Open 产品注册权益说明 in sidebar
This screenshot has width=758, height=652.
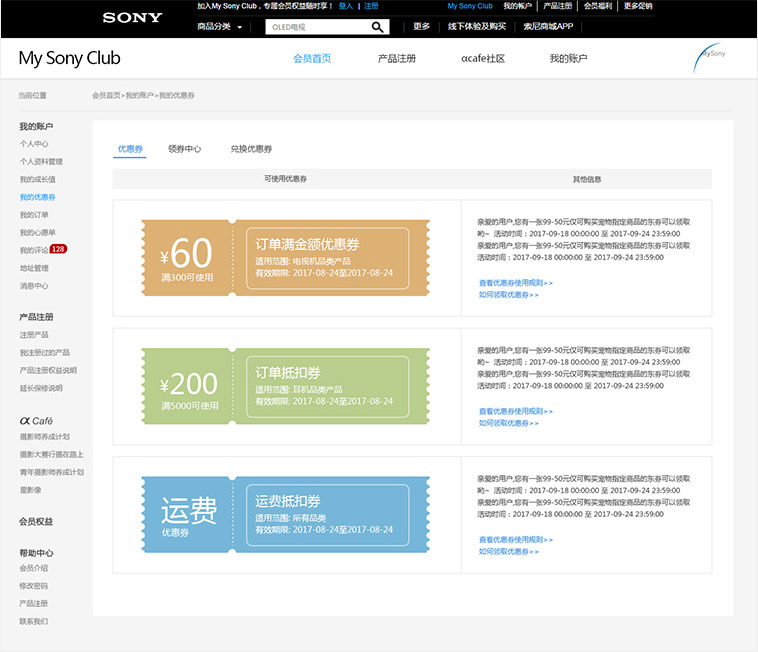(x=48, y=370)
